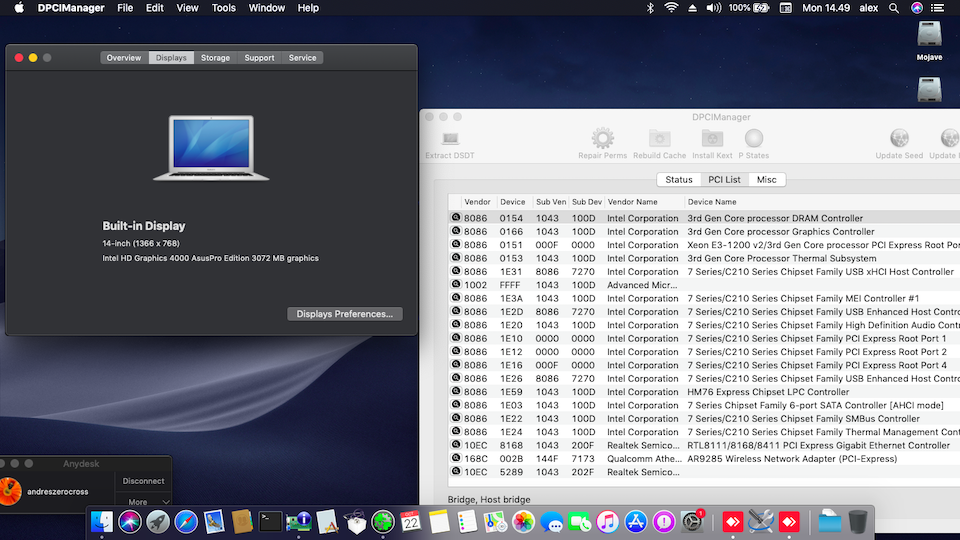Select the Realtek RTL8111 Ethernet Controller row

(x=700, y=445)
